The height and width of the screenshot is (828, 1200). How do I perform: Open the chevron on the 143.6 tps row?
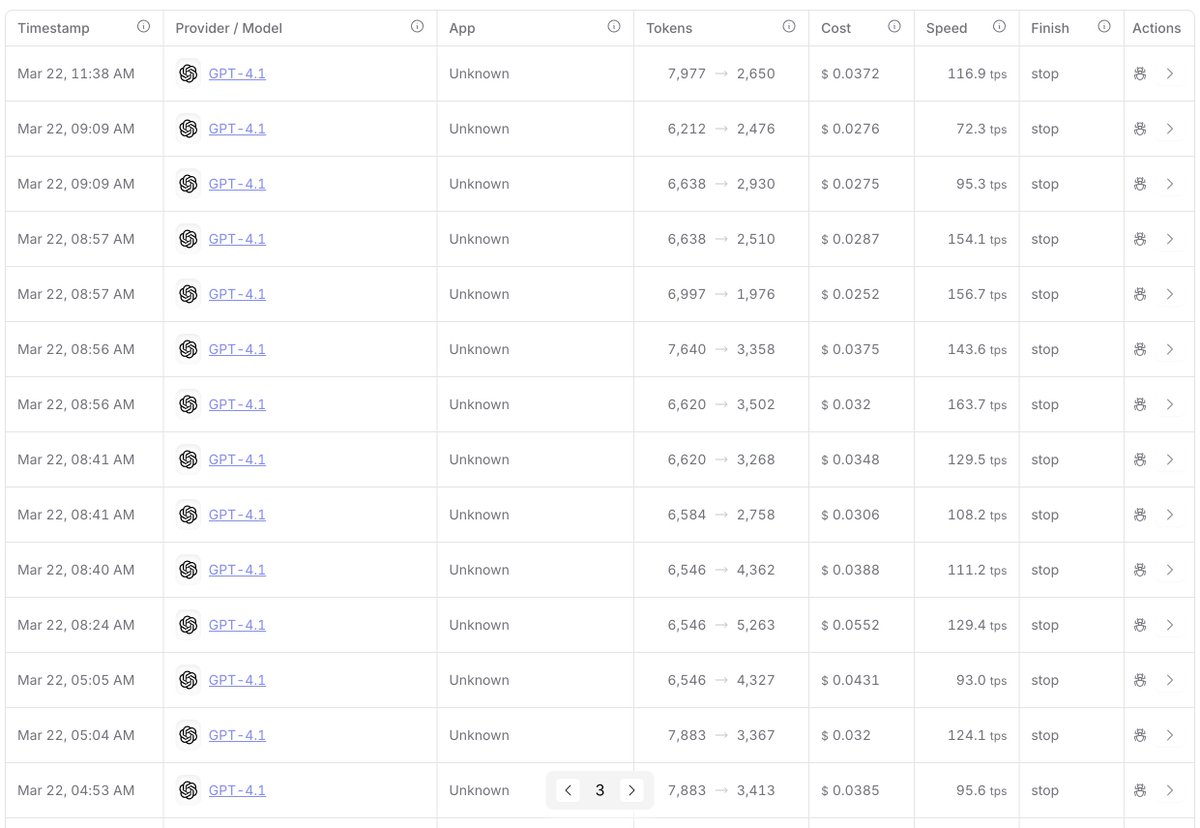click(1170, 349)
